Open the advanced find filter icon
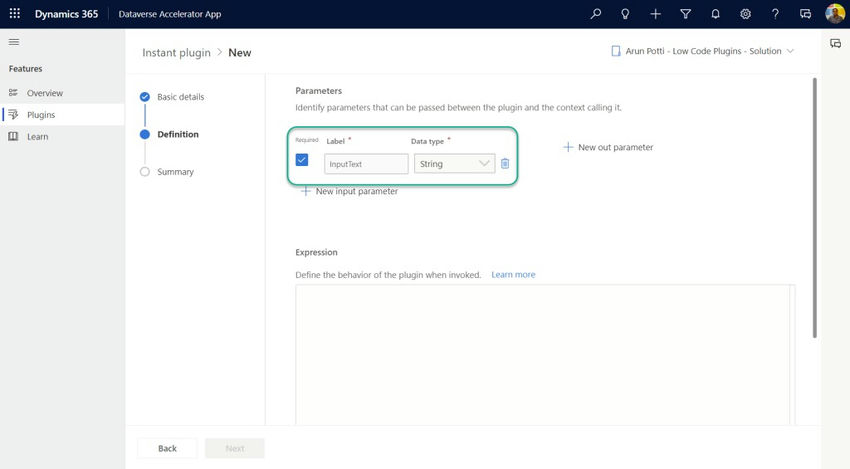 coord(685,14)
